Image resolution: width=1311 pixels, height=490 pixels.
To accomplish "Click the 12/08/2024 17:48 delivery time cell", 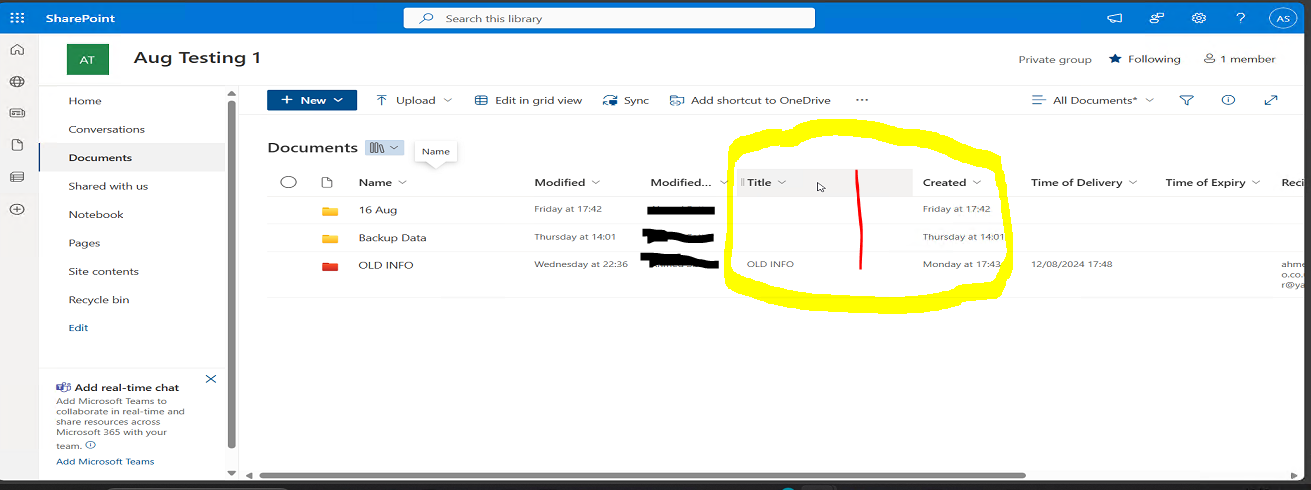I will tap(1072, 265).
